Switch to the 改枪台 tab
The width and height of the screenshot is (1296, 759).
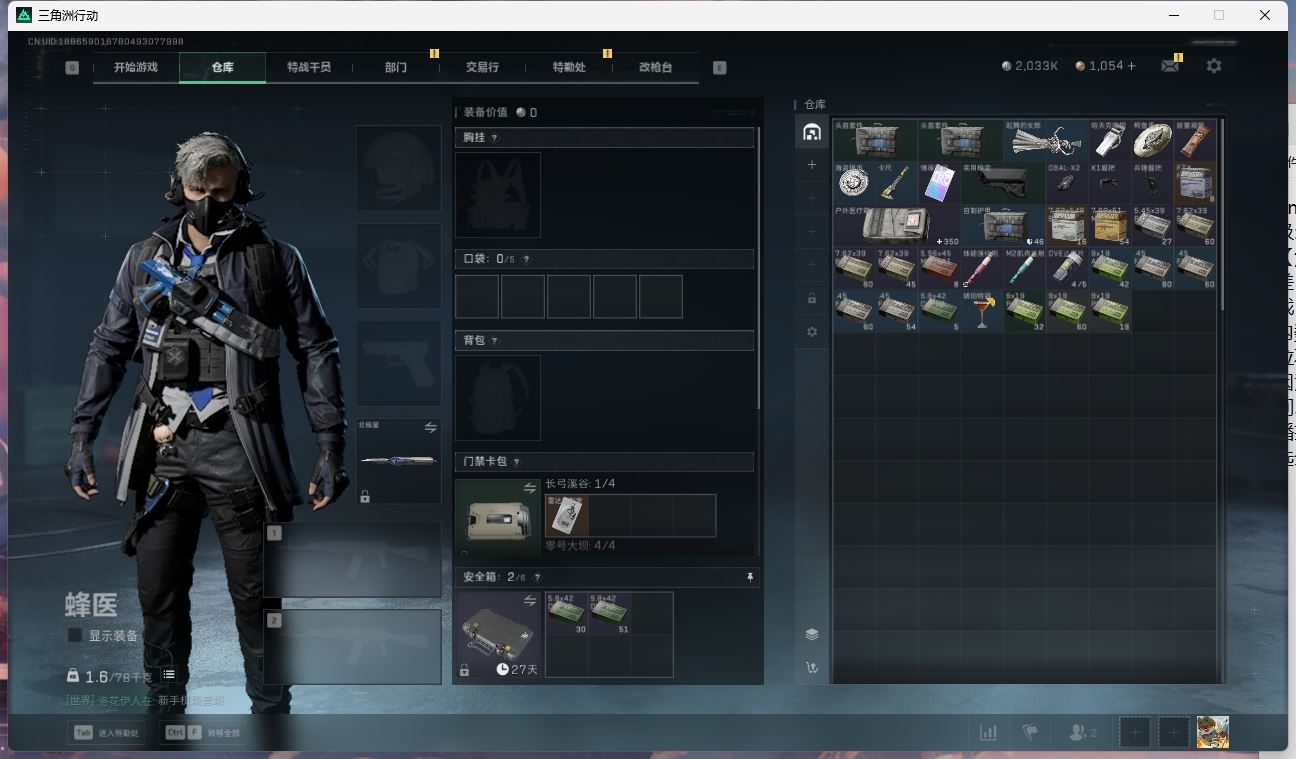[x=655, y=67]
